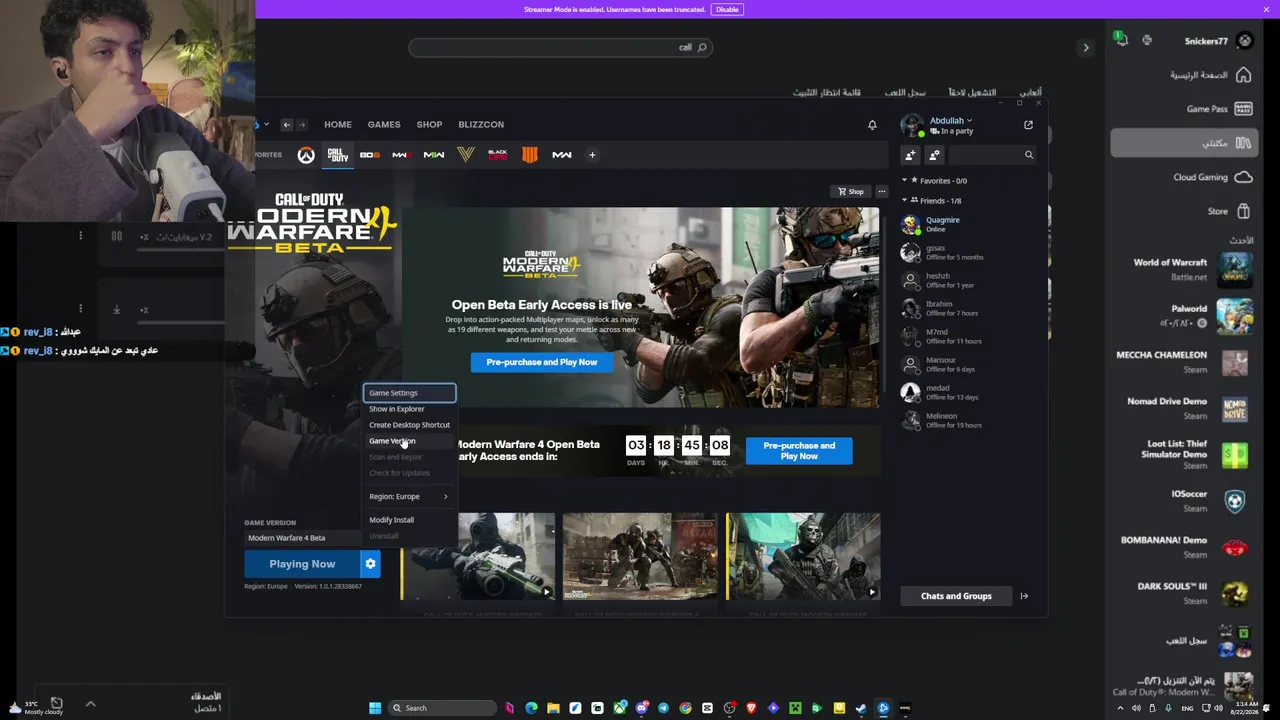The height and width of the screenshot is (720, 1280).
Task: Collapse the Favorites friends group
Action: point(904,181)
